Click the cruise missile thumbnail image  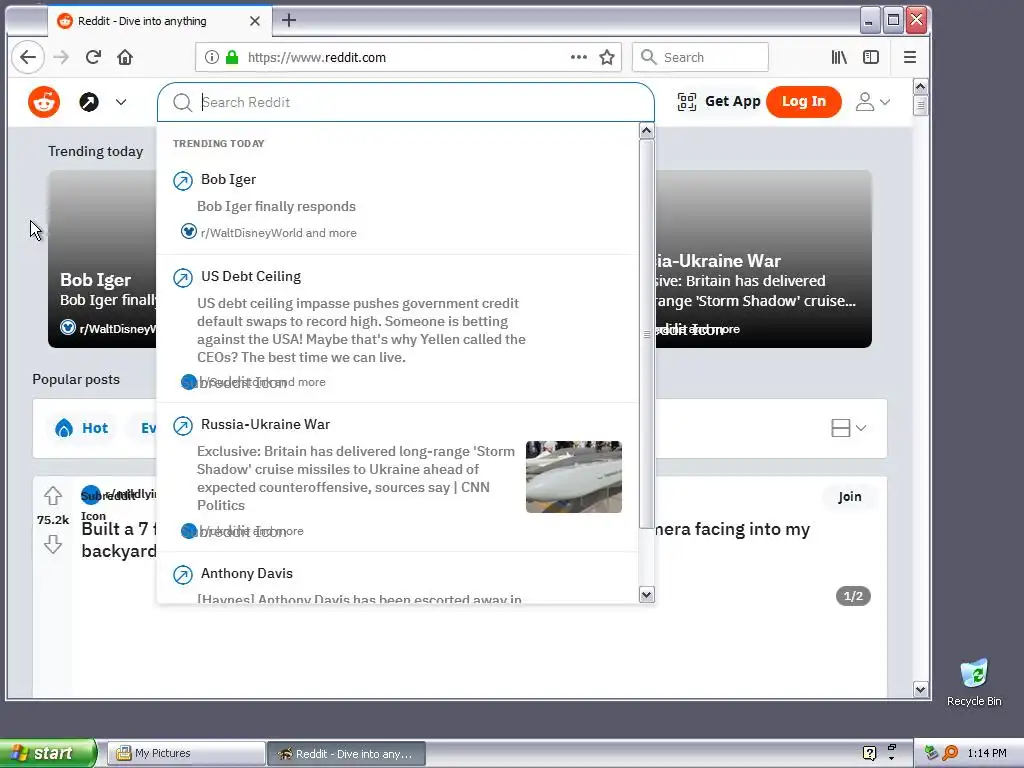coord(573,477)
